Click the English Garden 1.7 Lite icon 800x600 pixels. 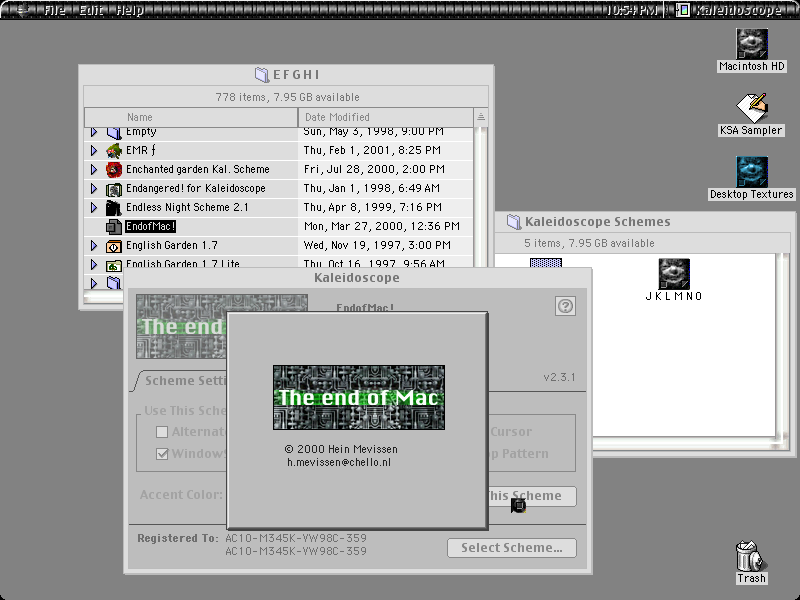[x=114, y=265]
